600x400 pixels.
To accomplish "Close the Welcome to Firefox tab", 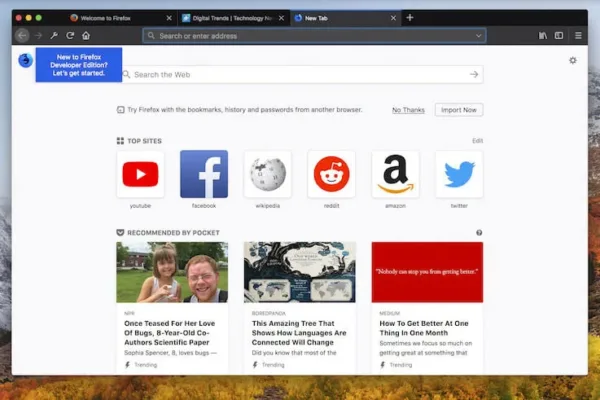I will (169, 18).
